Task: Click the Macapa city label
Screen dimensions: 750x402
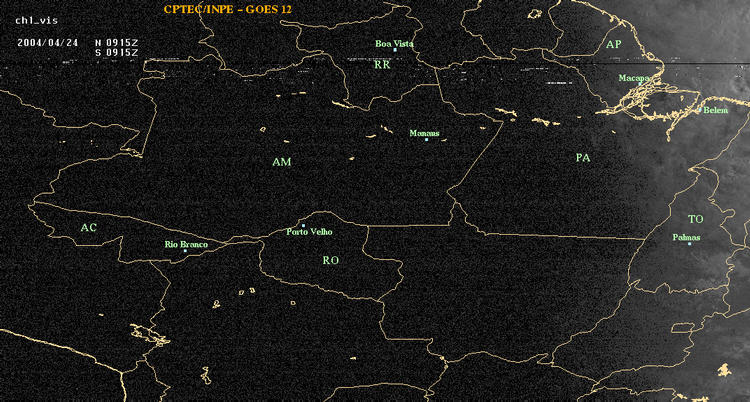Action: (x=634, y=78)
